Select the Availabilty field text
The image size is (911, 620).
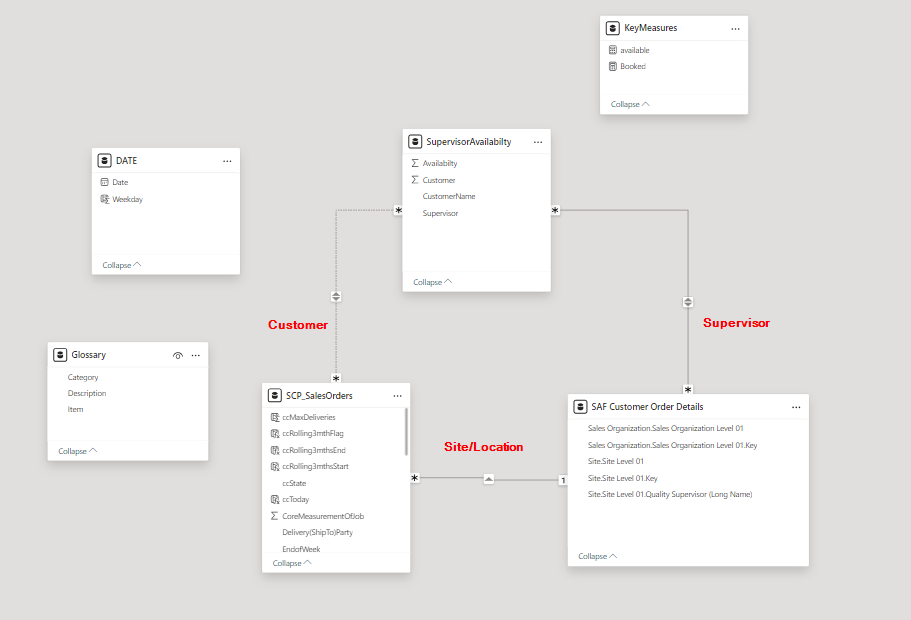[440, 163]
